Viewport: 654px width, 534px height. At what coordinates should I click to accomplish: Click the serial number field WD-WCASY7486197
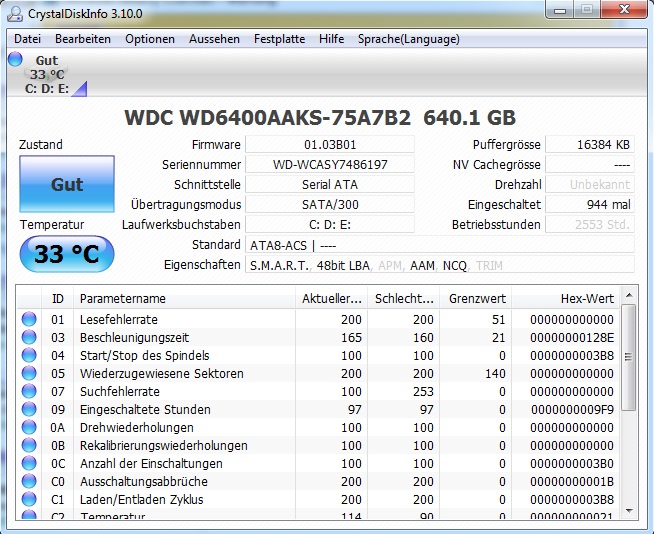(330, 165)
